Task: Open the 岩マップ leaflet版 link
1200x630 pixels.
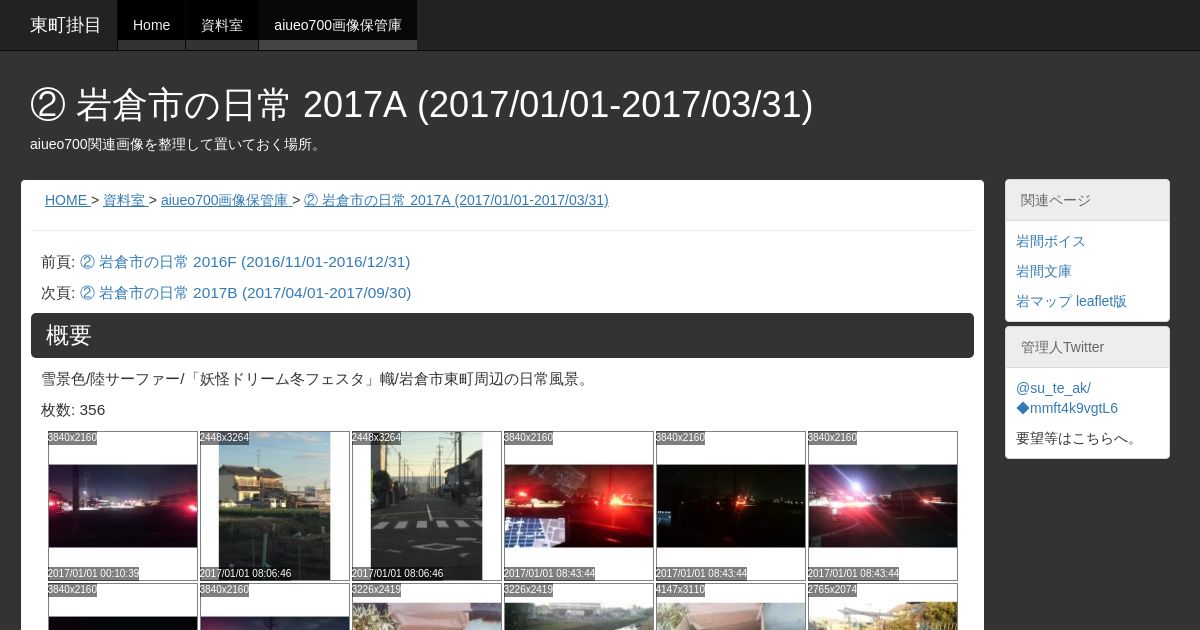Action: tap(1071, 301)
